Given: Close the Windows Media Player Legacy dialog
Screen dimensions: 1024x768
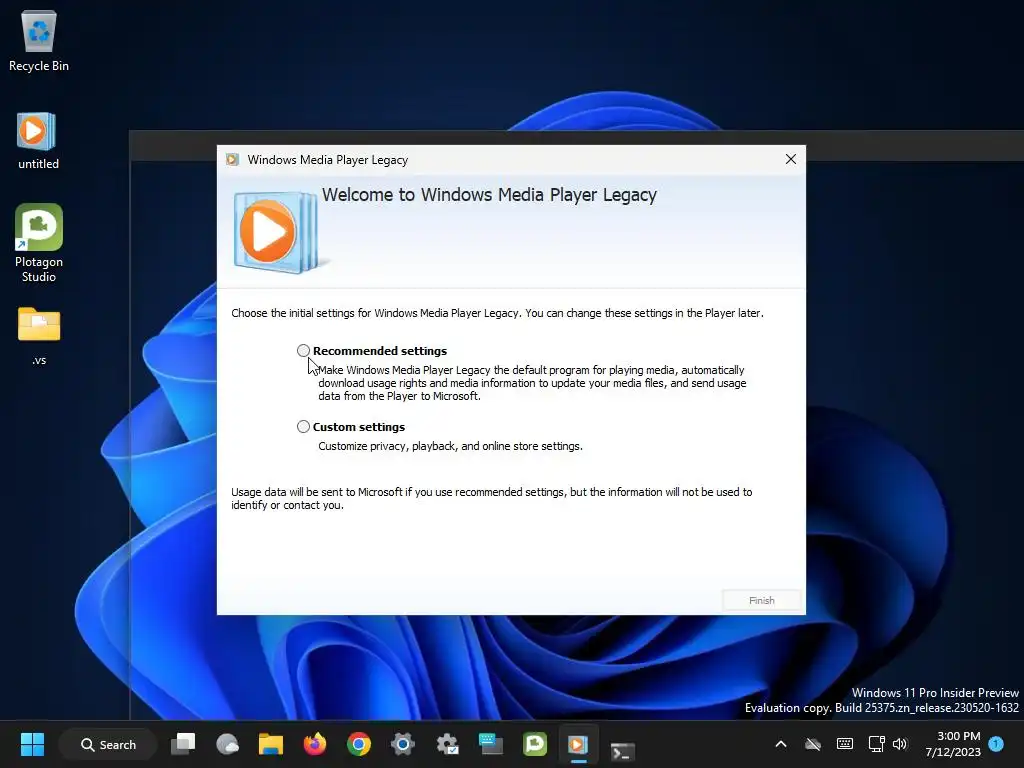Looking at the screenshot, I should [790, 159].
